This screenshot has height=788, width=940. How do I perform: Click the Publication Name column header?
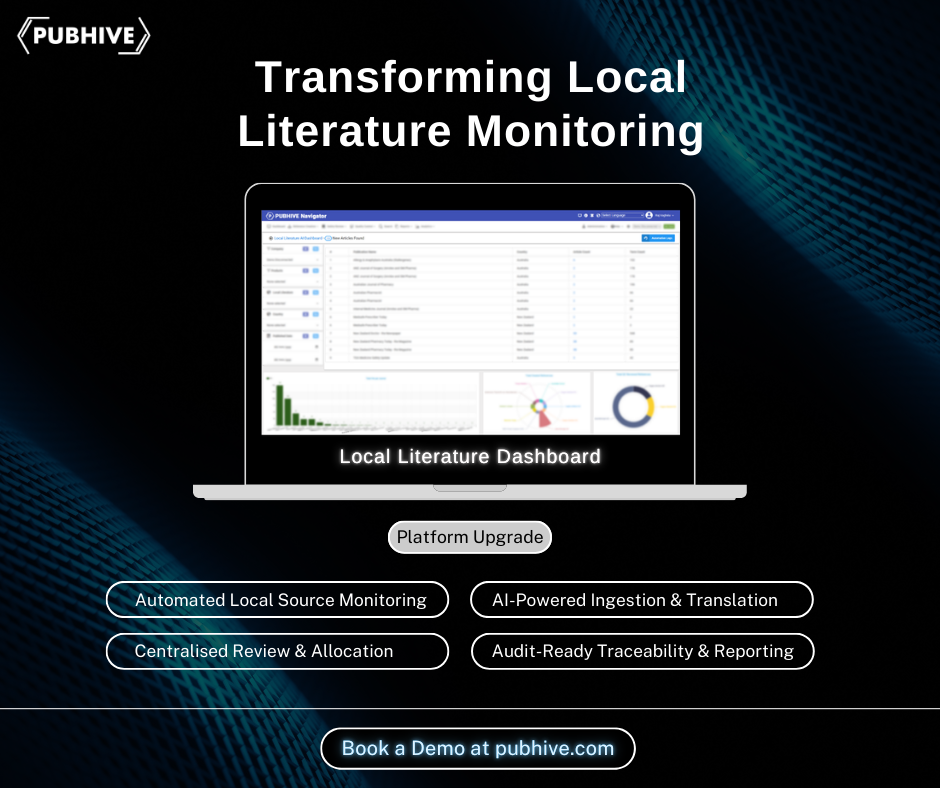pyautogui.click(x=365, y=251)
